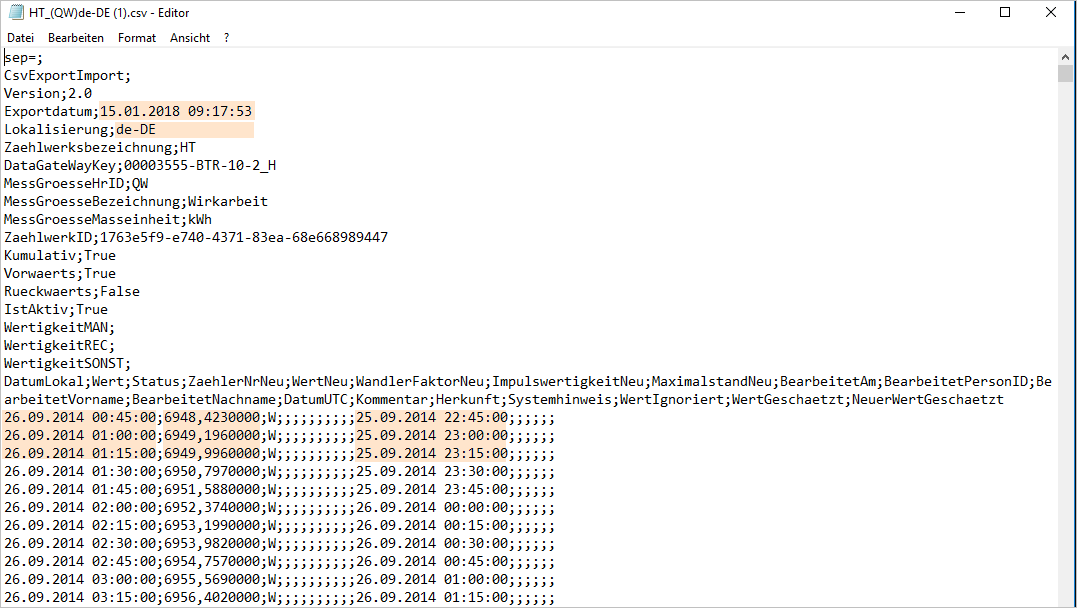Click ZaehlwerkID value '1763e5f9-e740-4371-83ea-68e668989447'
1077x608 pixels.
click(244, 237)
